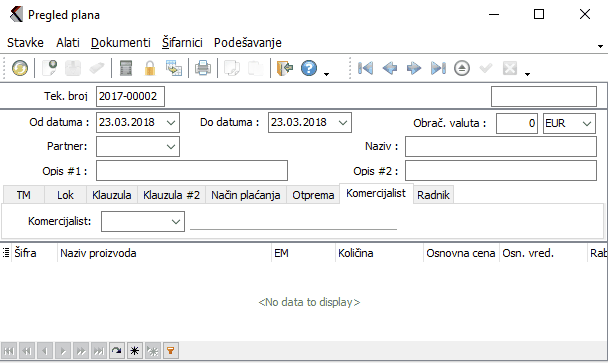Switch to the Način plaćanja tab
Image resolution: width=608 pixels, height=363 pixels.
(x=246, y=195)
